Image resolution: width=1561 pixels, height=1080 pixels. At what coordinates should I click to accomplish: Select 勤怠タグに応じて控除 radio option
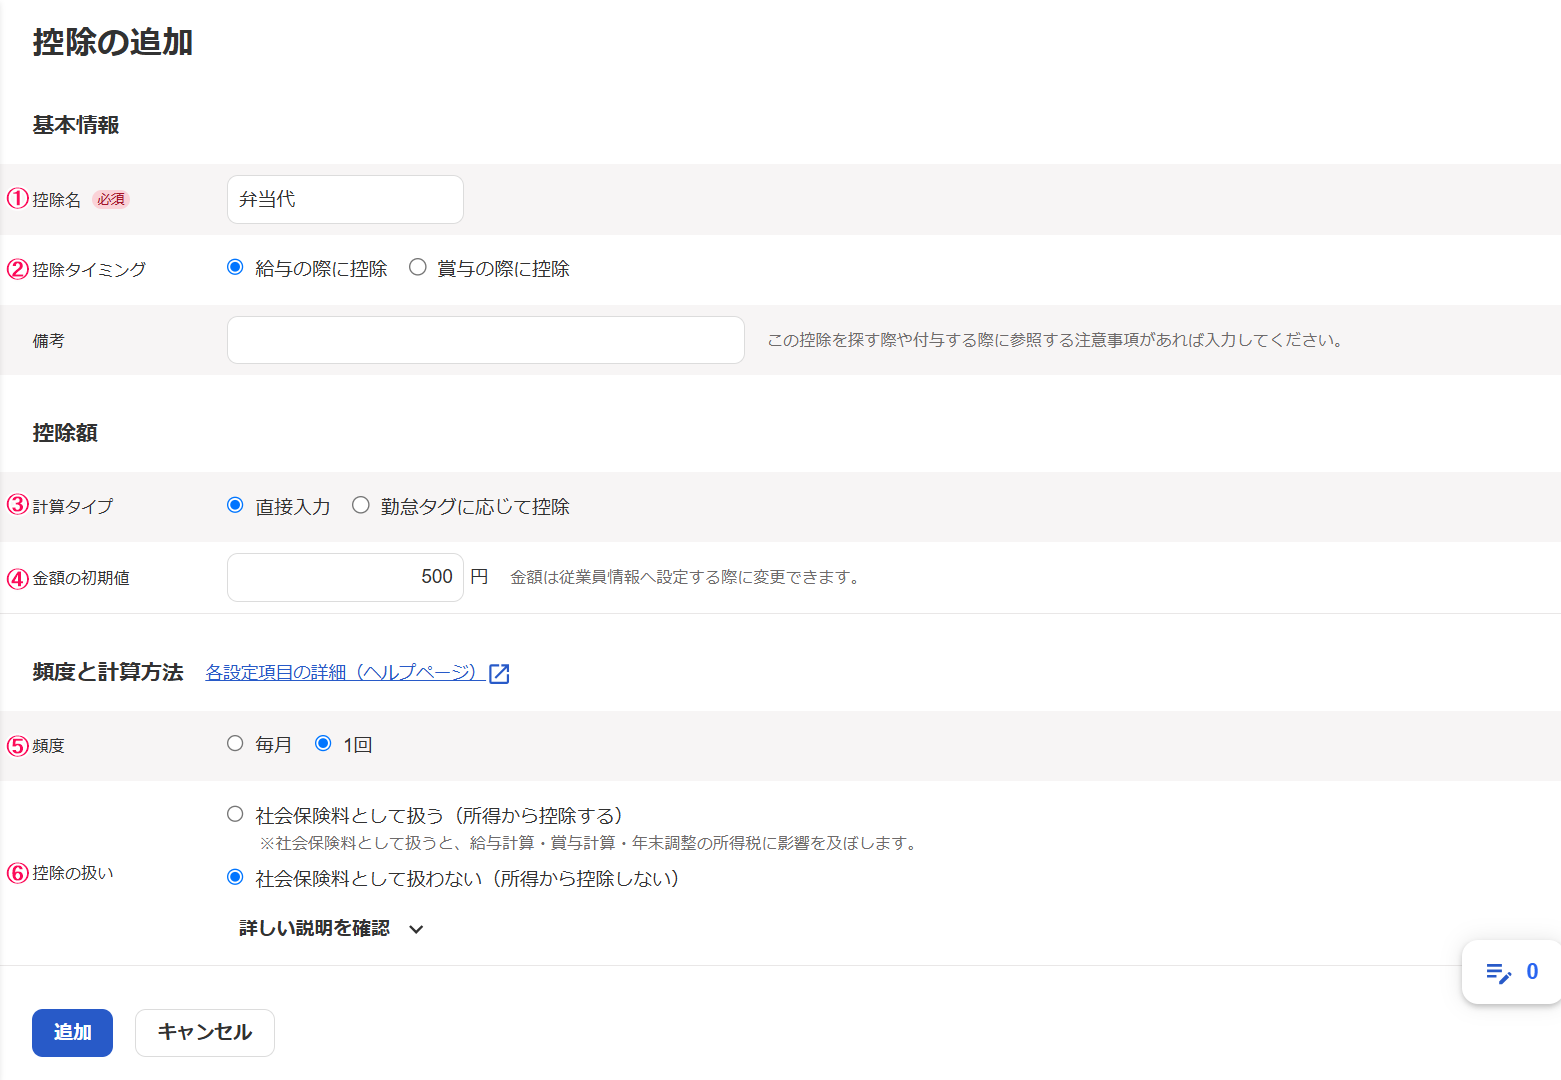point(361,505)
